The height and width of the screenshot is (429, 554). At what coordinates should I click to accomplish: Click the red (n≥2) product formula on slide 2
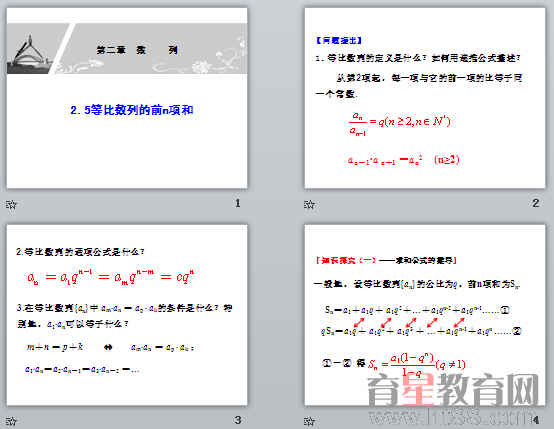[403, 160]
